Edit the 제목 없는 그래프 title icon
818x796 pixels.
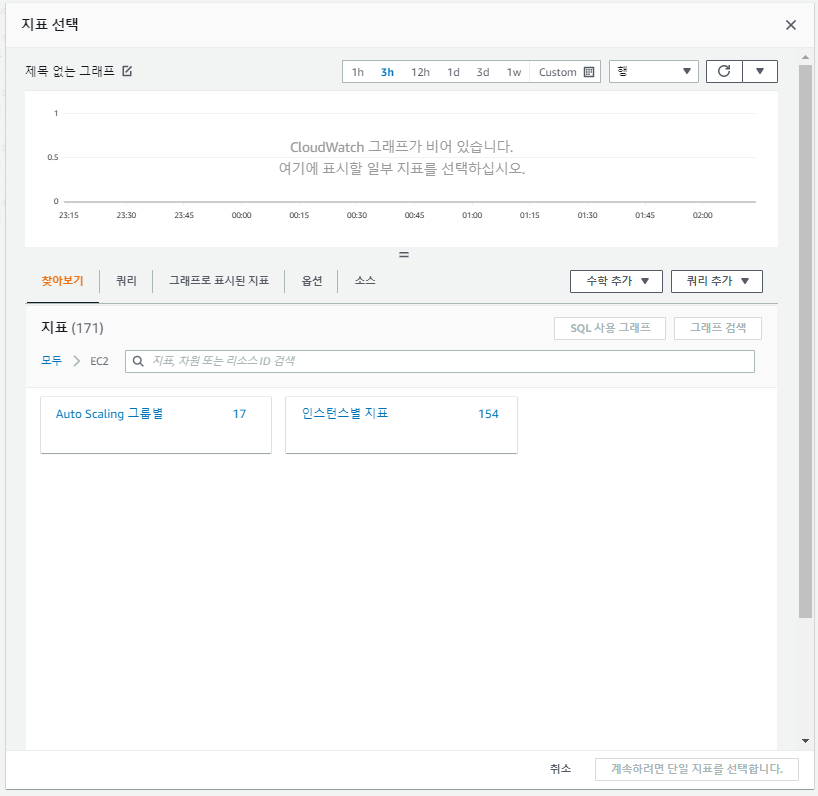[127, 71]
